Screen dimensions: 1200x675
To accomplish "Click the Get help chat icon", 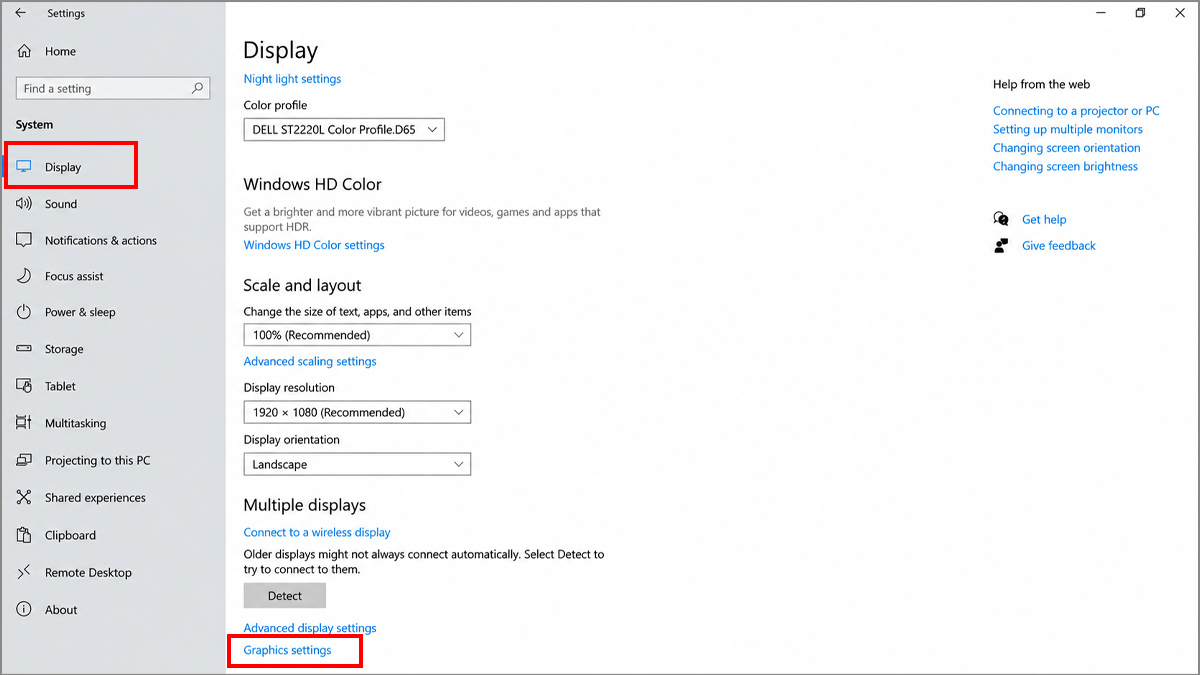I will [x=1001, y=219].
